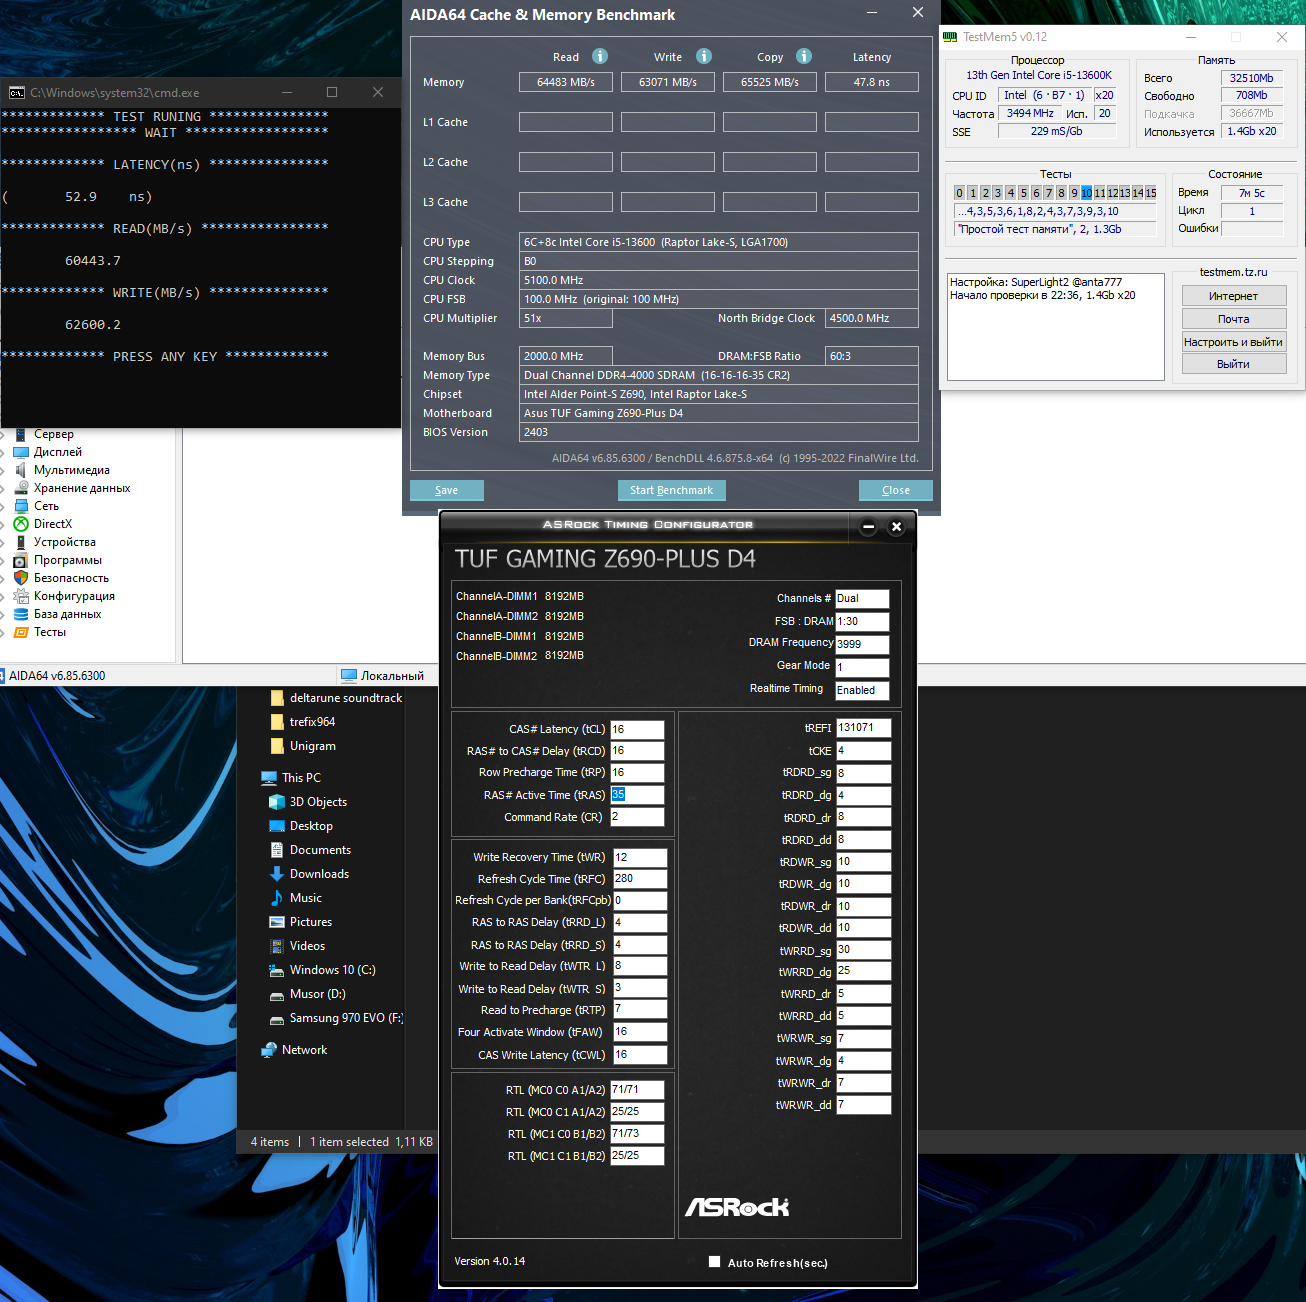The width and height of the screenshot is (1306, 1302).
Task: Select the Сеть network icon in AIDA64
Action: pyautogui.click(x=20, y=506)
